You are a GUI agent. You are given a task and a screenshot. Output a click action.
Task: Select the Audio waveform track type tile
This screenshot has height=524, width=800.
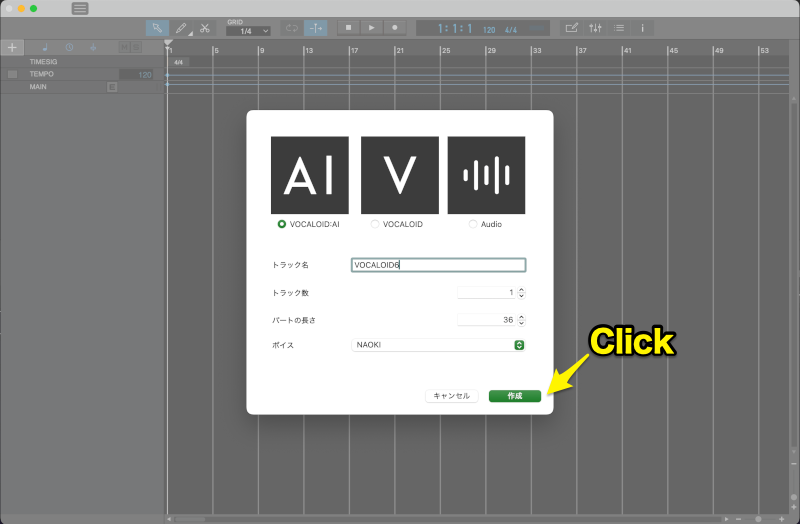click(486, 175)
